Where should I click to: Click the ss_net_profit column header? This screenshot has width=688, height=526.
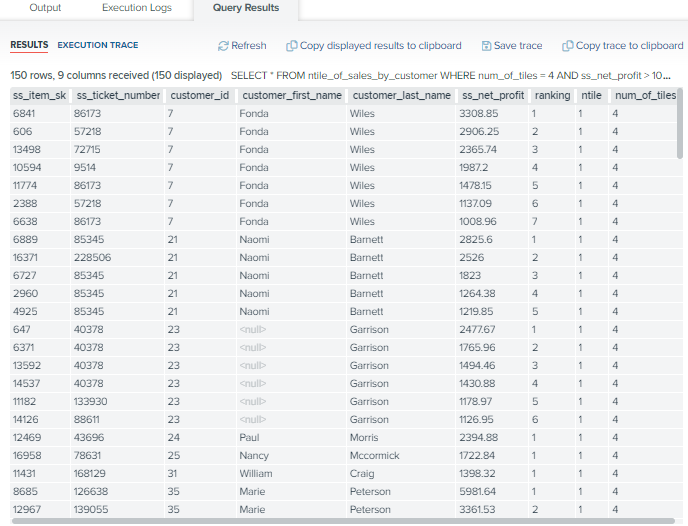click(x=493, y=95)
